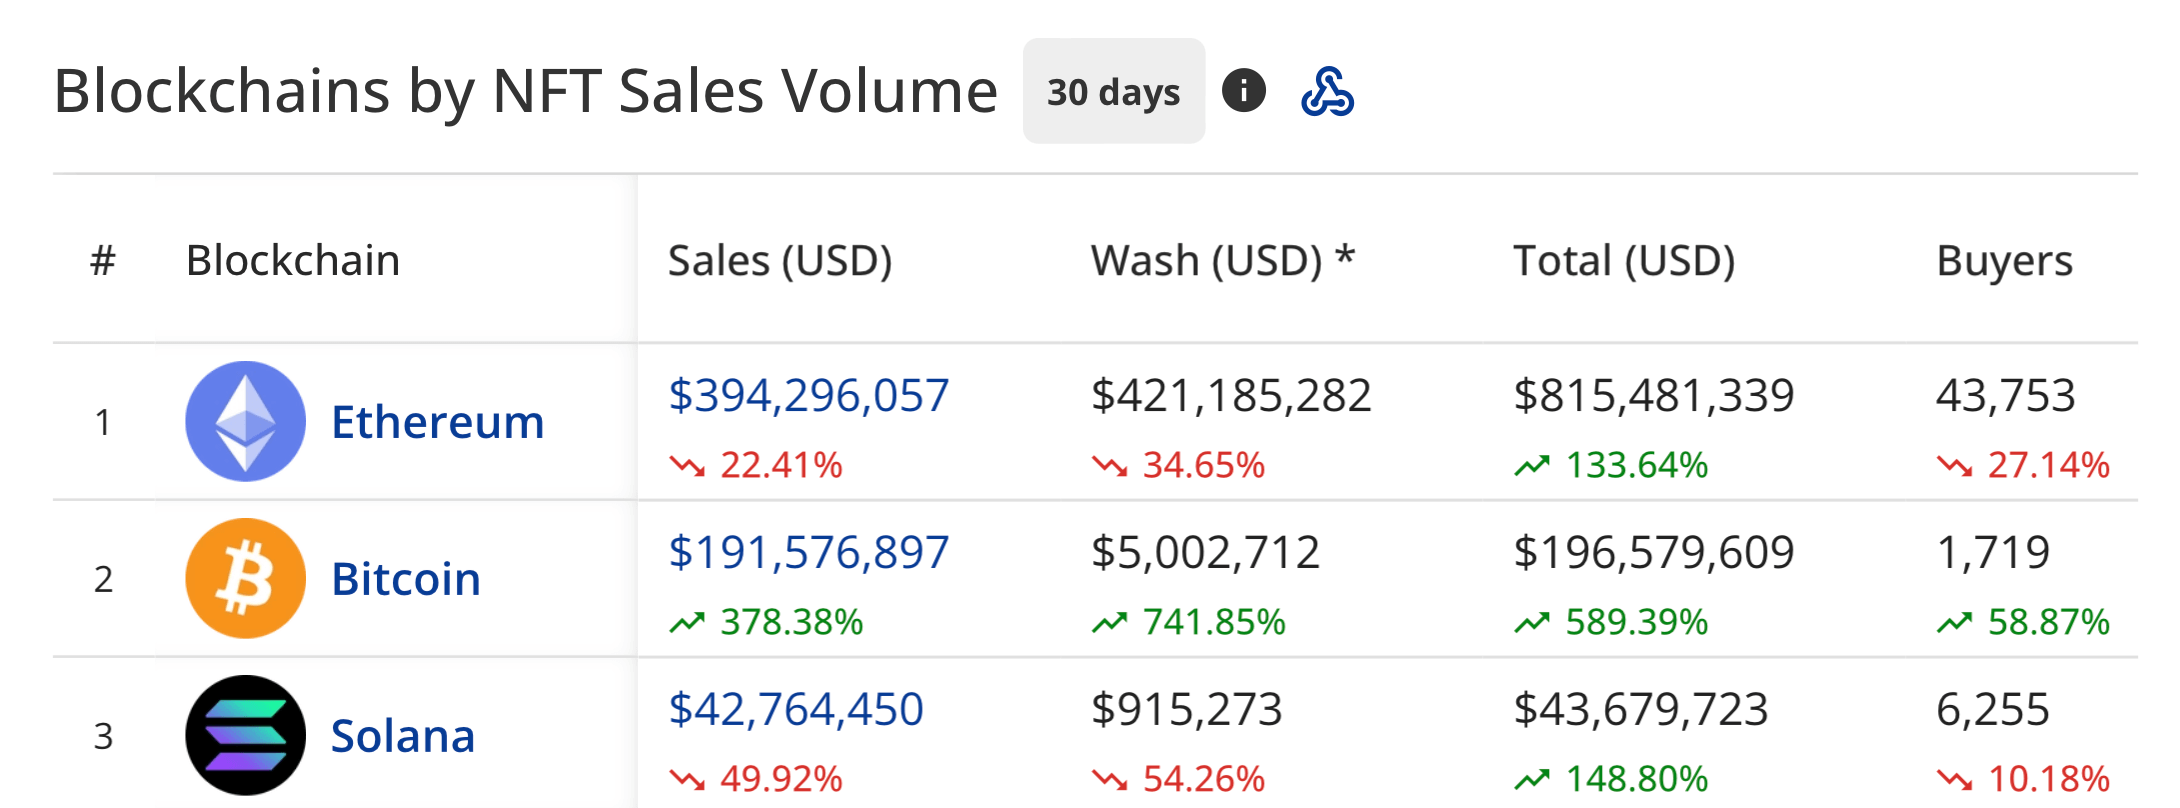Click the Ethereum logo icon
2180x808 pixels.
click(x=245, y=421)
